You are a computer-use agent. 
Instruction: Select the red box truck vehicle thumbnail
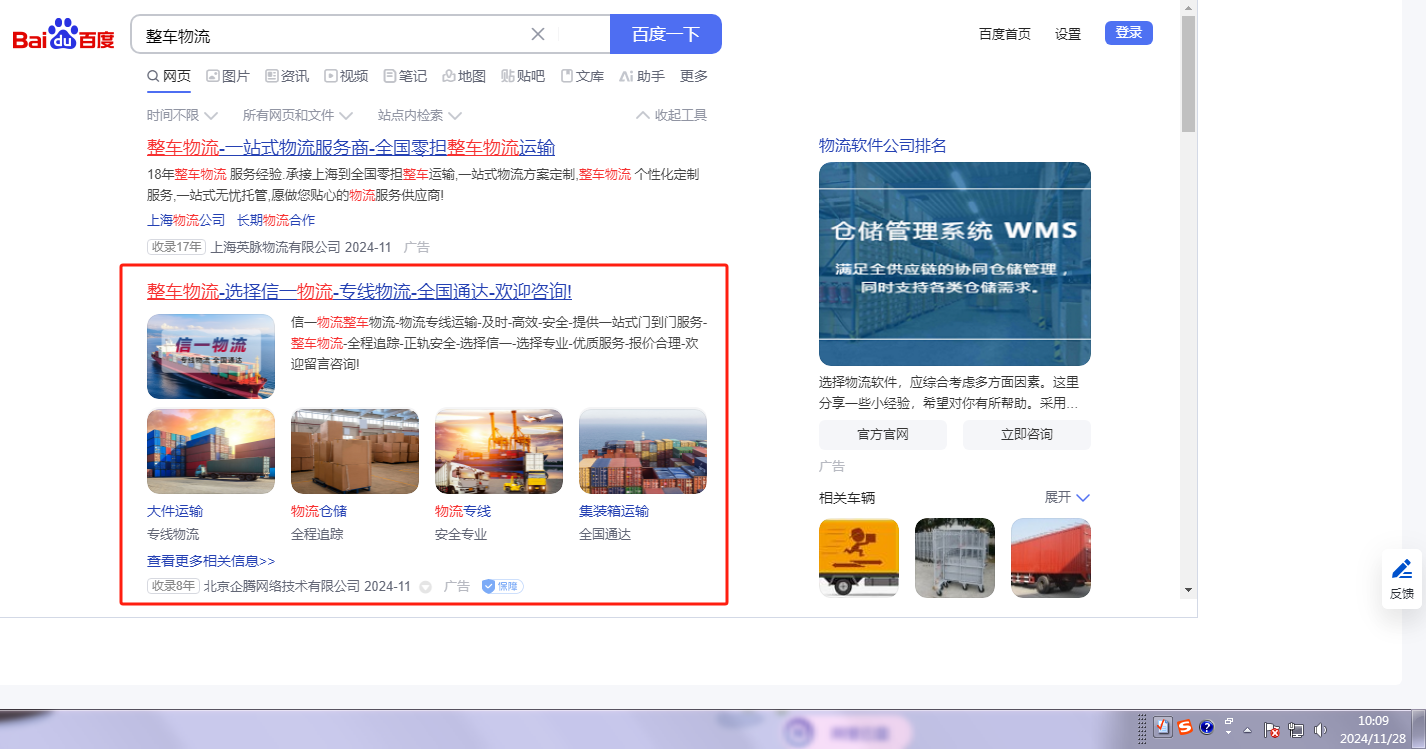point(1051,558)
